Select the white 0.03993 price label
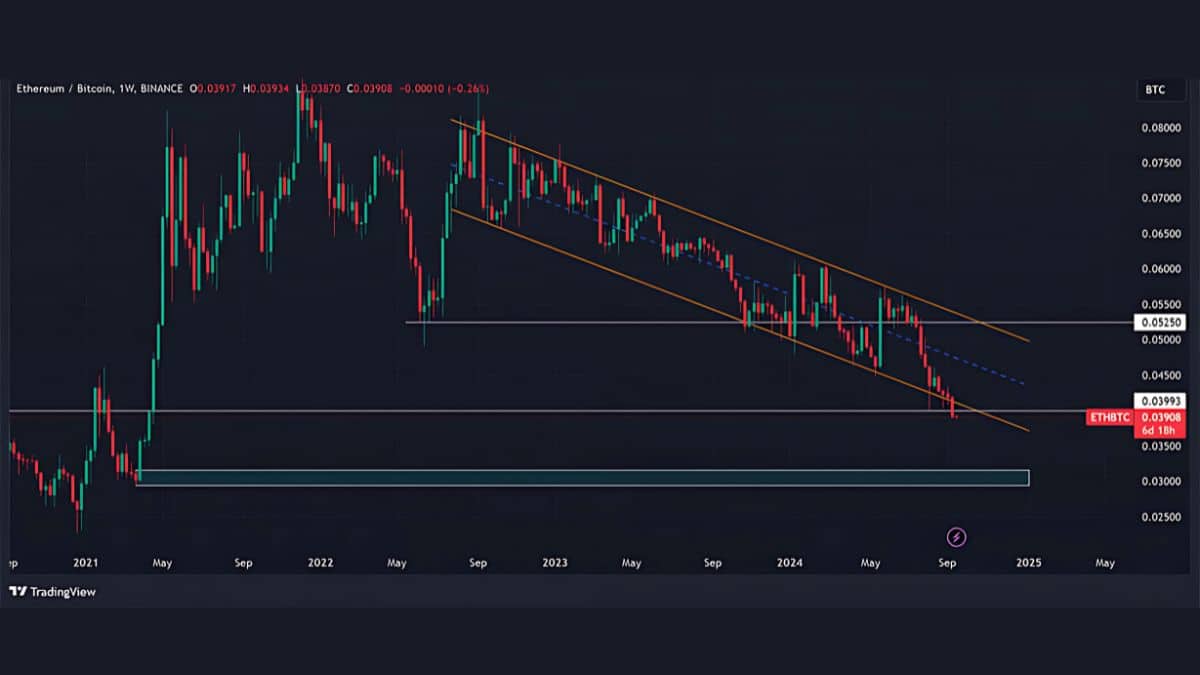This screenshot has height=675, width=1200. click(1159, 399)
